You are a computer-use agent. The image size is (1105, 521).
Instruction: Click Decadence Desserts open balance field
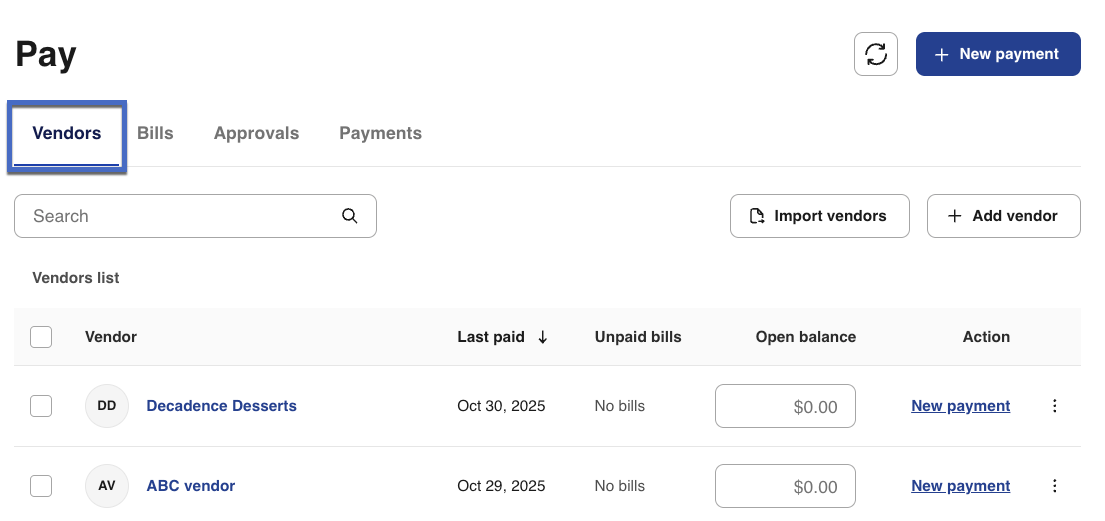pyautogui.click(x=785, y=406)
